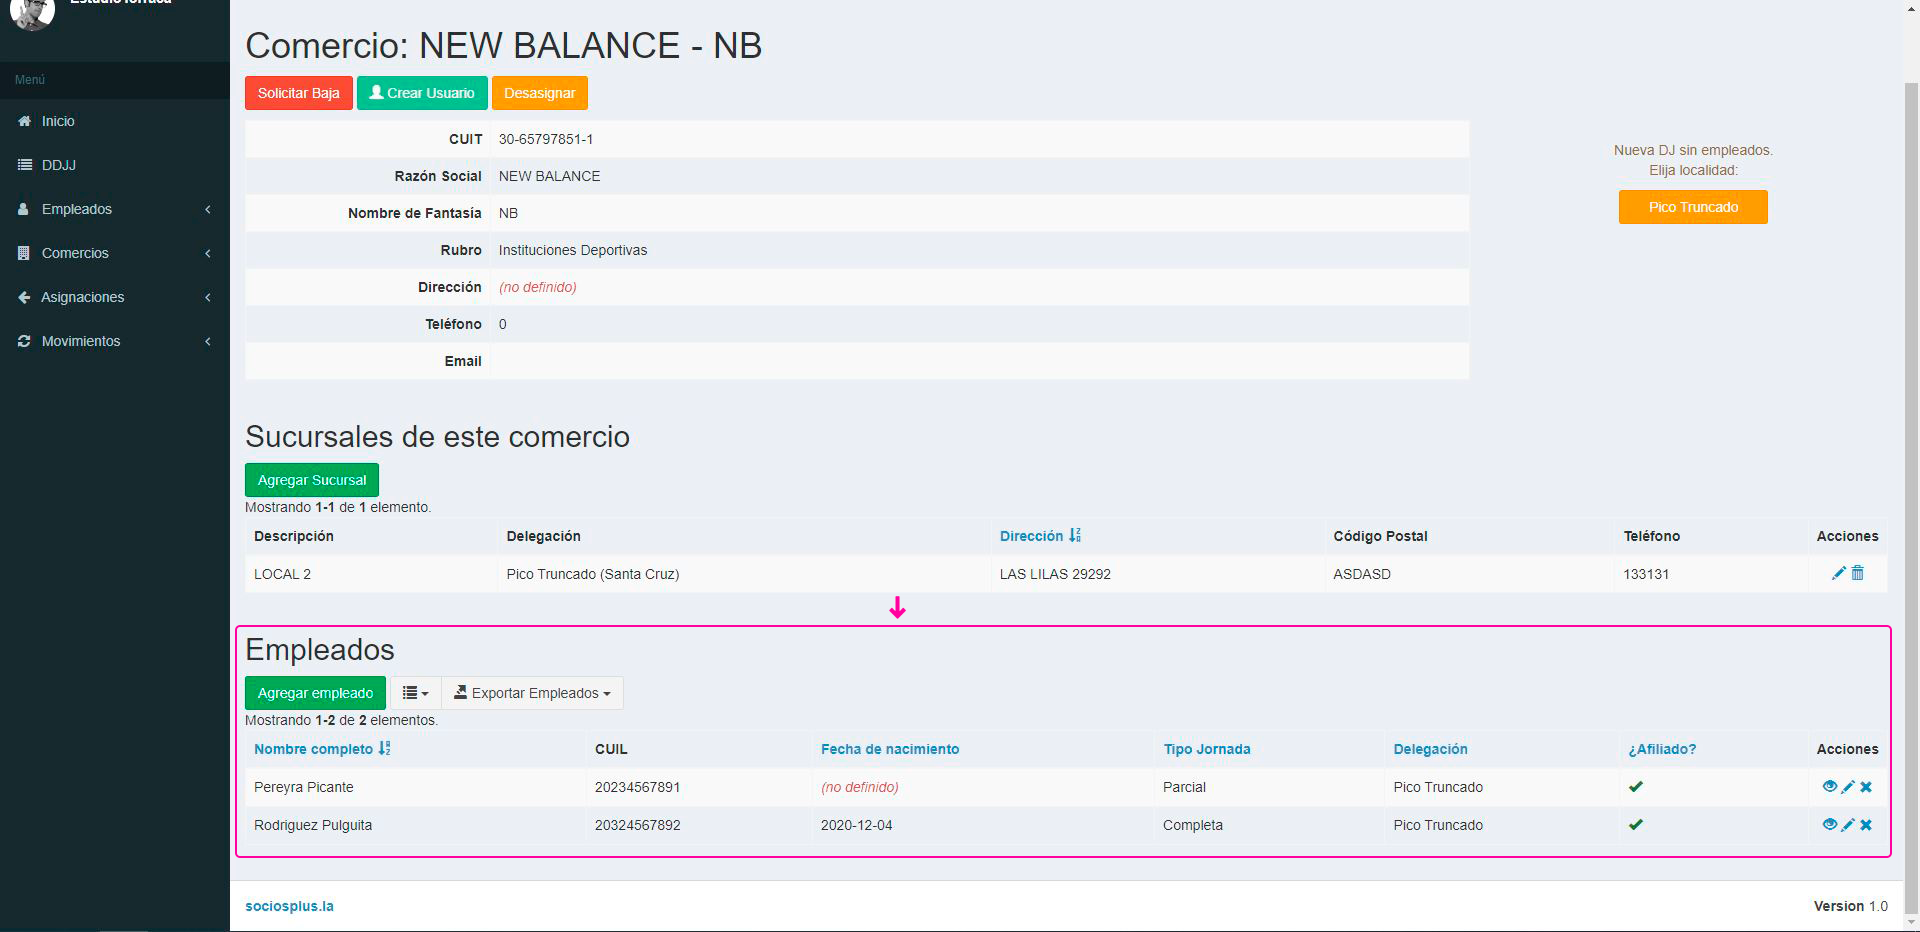The height and width of the screenshot is (932, 1920).
Task: Sort employees by Tipo Jornada header
Action: coord(1207,749)
